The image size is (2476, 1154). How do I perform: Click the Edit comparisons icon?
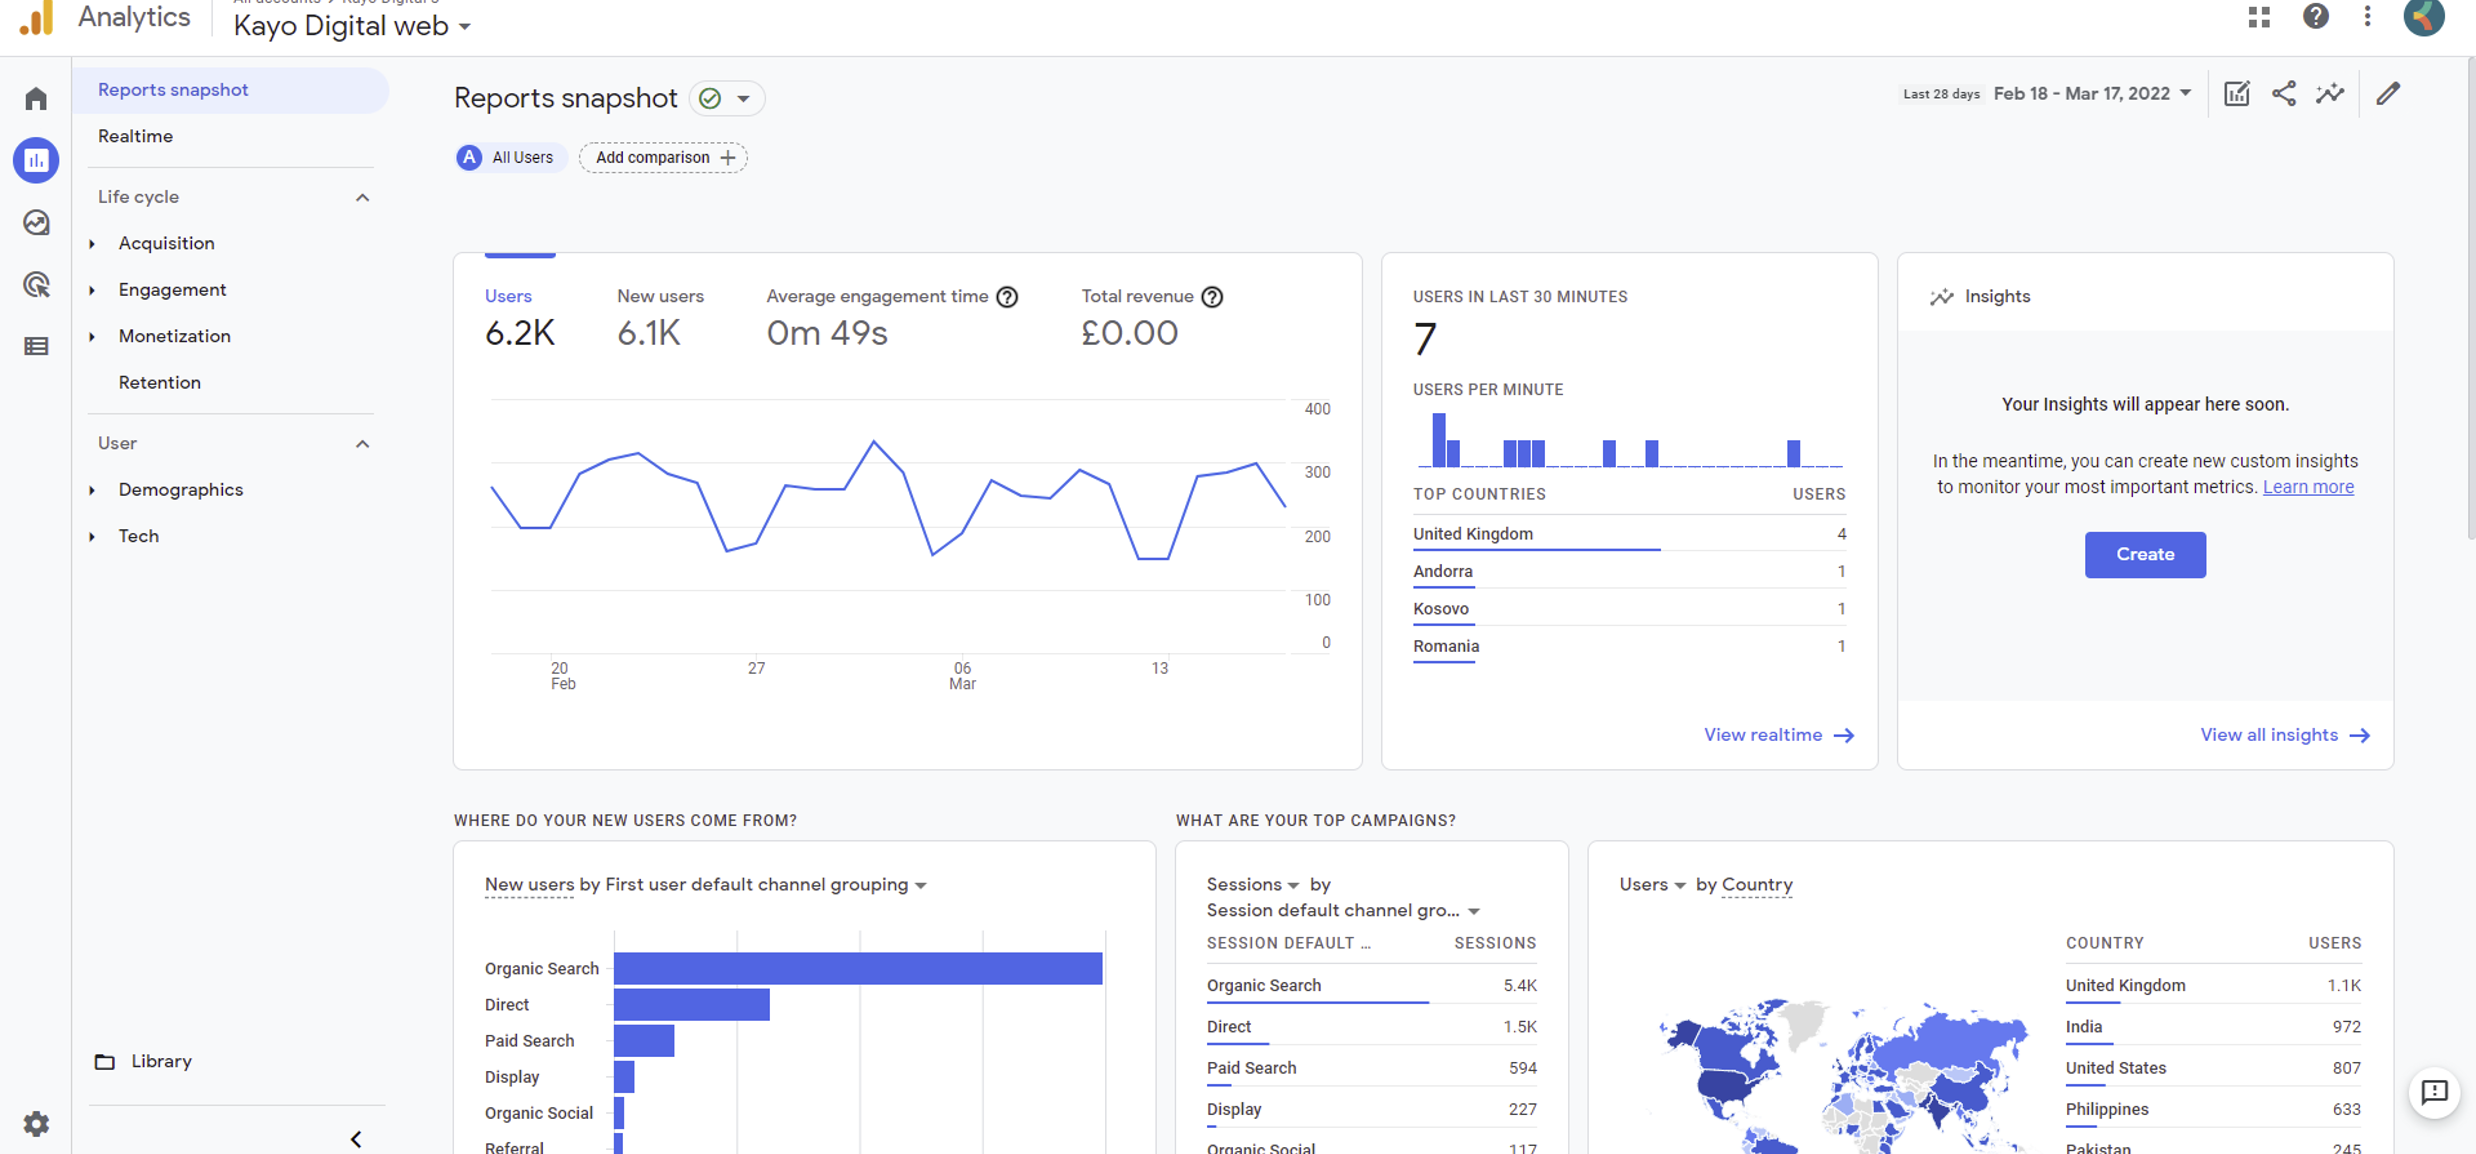click(x=2236, y=94)
